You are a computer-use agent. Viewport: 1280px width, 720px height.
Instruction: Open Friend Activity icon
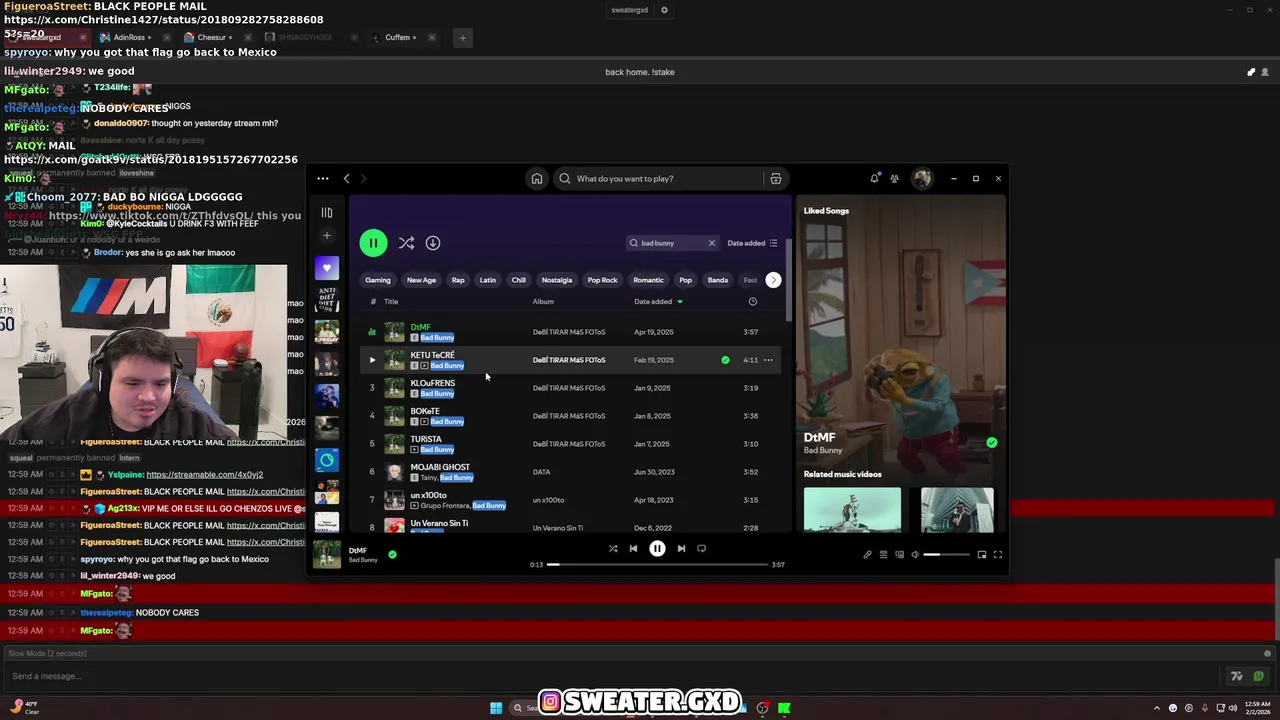[x=894, y=179]
